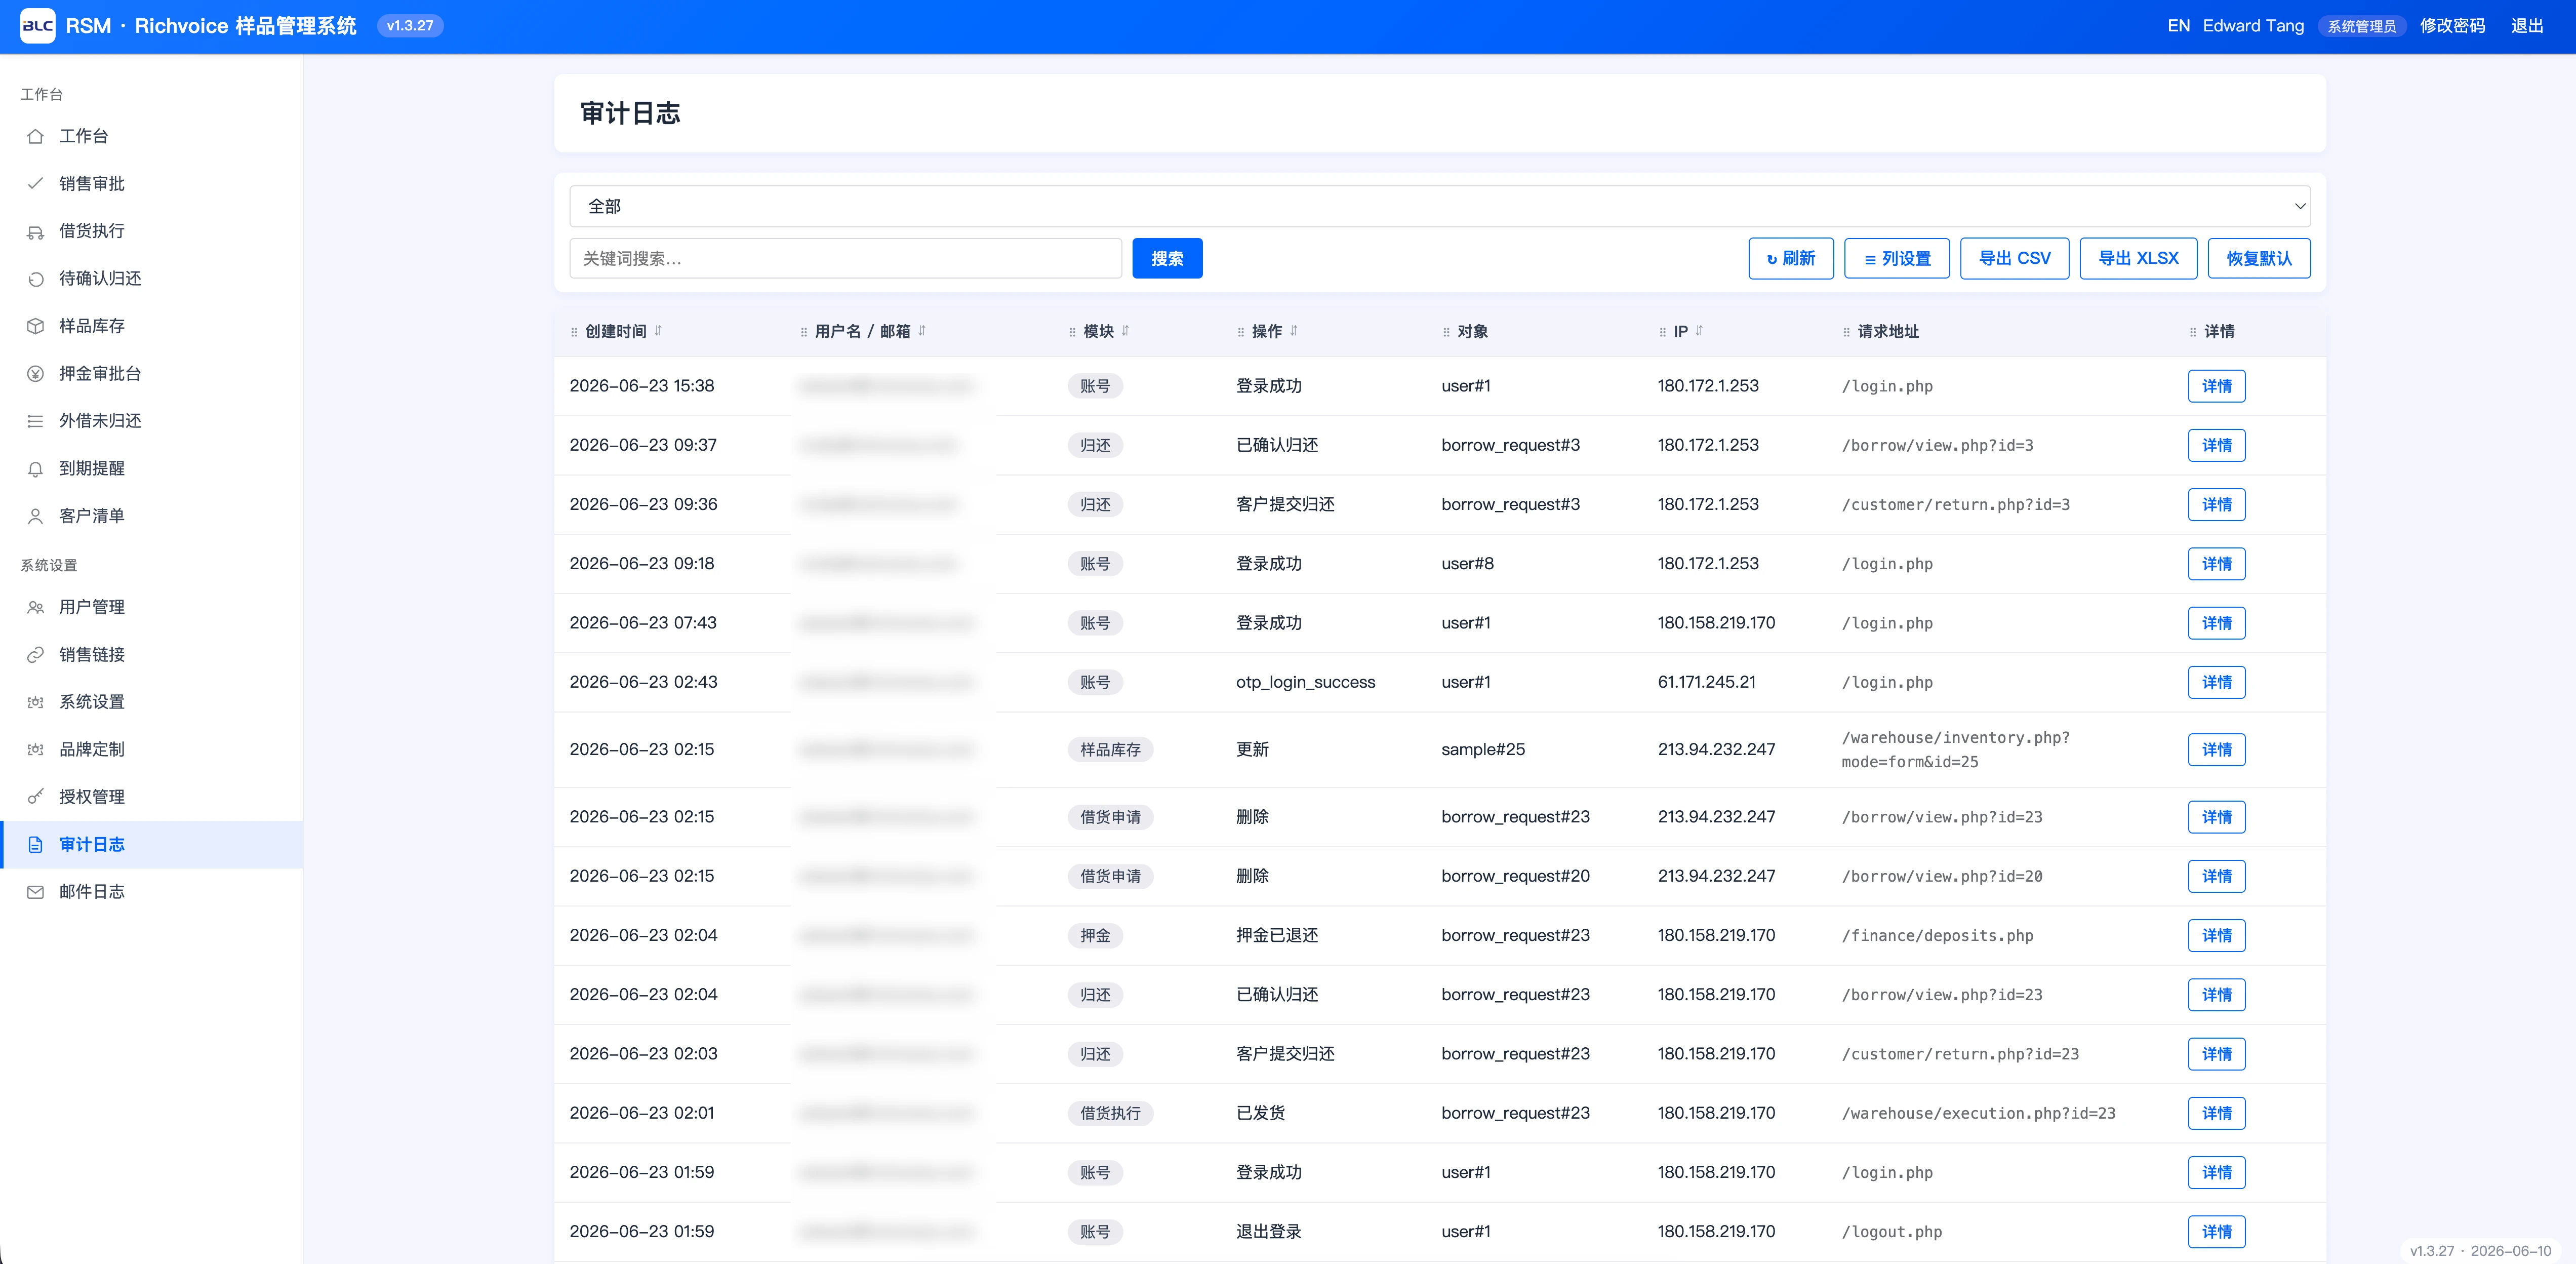Click the 样品库存 module tag in table

click(x=1110, y=750)
